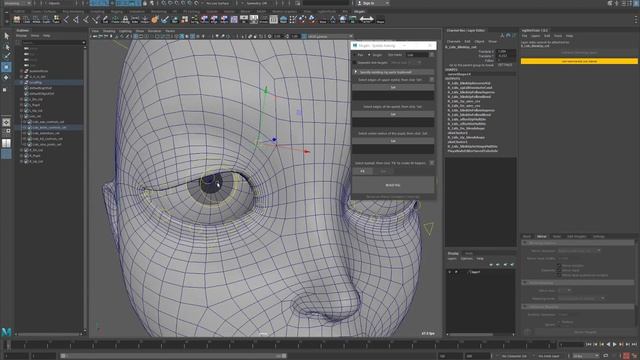Click the first icon in Layer Editor toolbar

[491, 264]
